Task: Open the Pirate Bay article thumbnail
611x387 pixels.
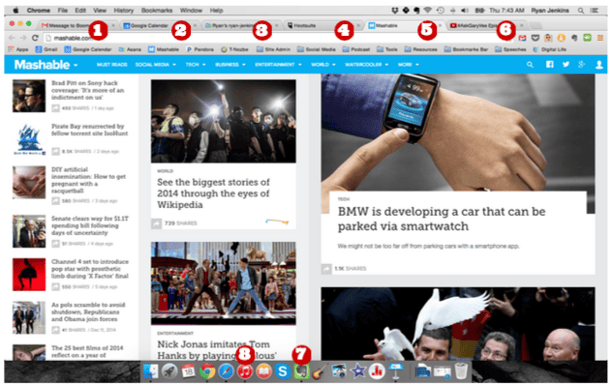Action: coord(29,139)
